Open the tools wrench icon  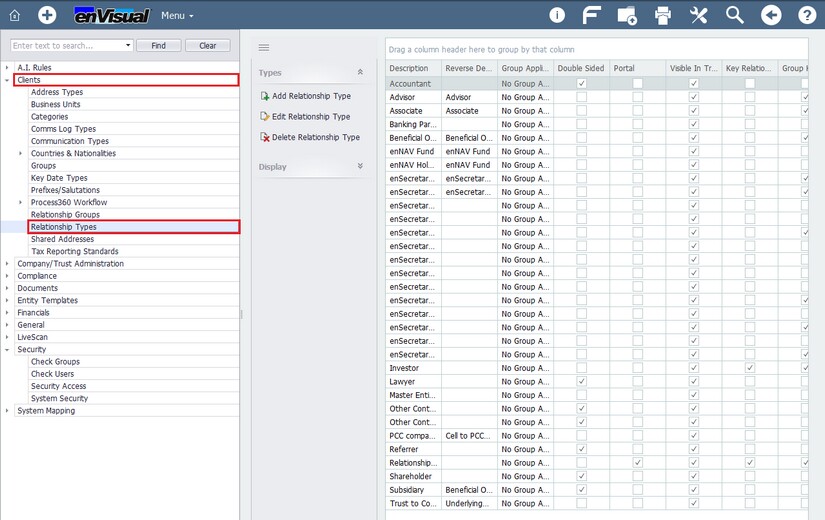pos(698,15)
